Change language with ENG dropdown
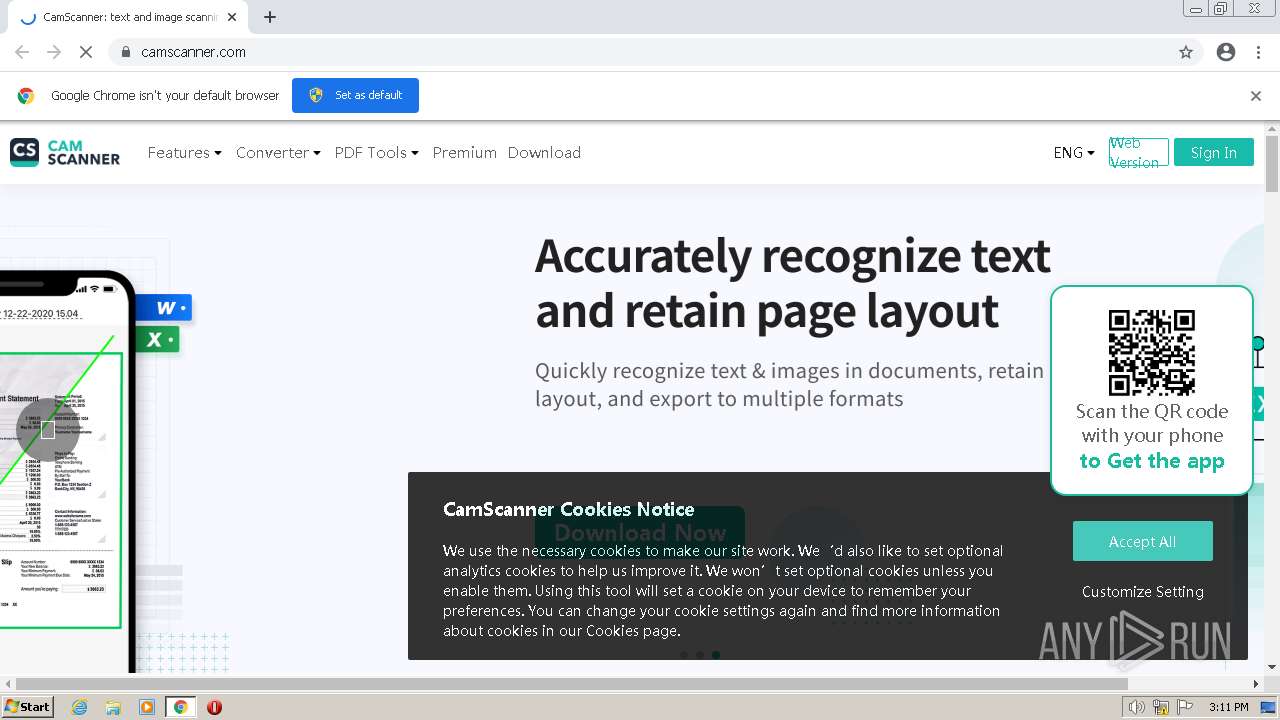Screen dimensions: 1280x720 (x=1074, y=152)
